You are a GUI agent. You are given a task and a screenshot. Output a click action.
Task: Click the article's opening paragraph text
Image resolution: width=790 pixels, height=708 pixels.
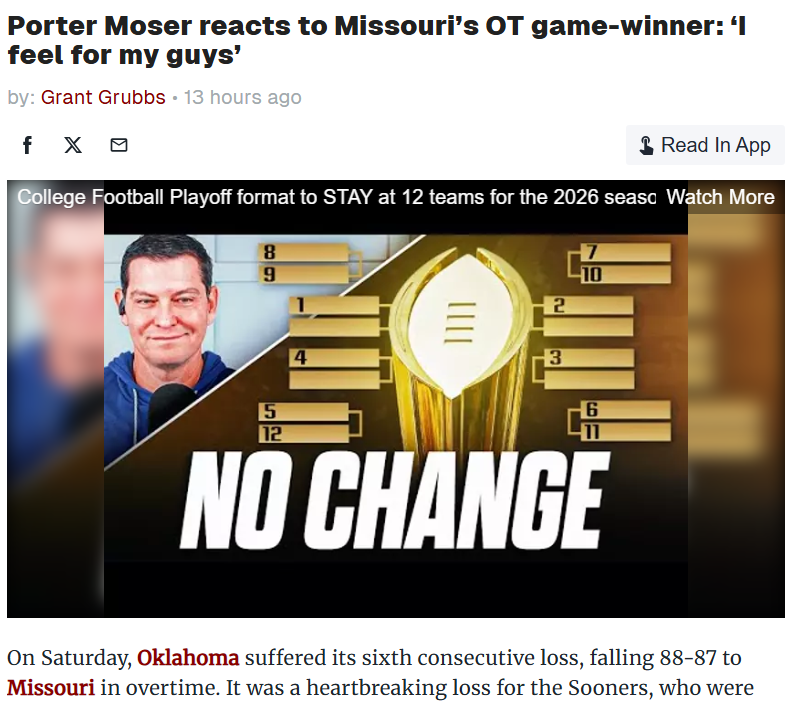380,673
